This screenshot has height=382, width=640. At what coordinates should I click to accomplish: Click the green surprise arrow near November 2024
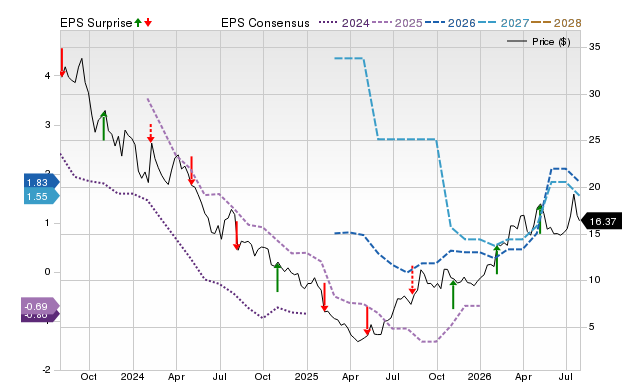coord(278,277)
